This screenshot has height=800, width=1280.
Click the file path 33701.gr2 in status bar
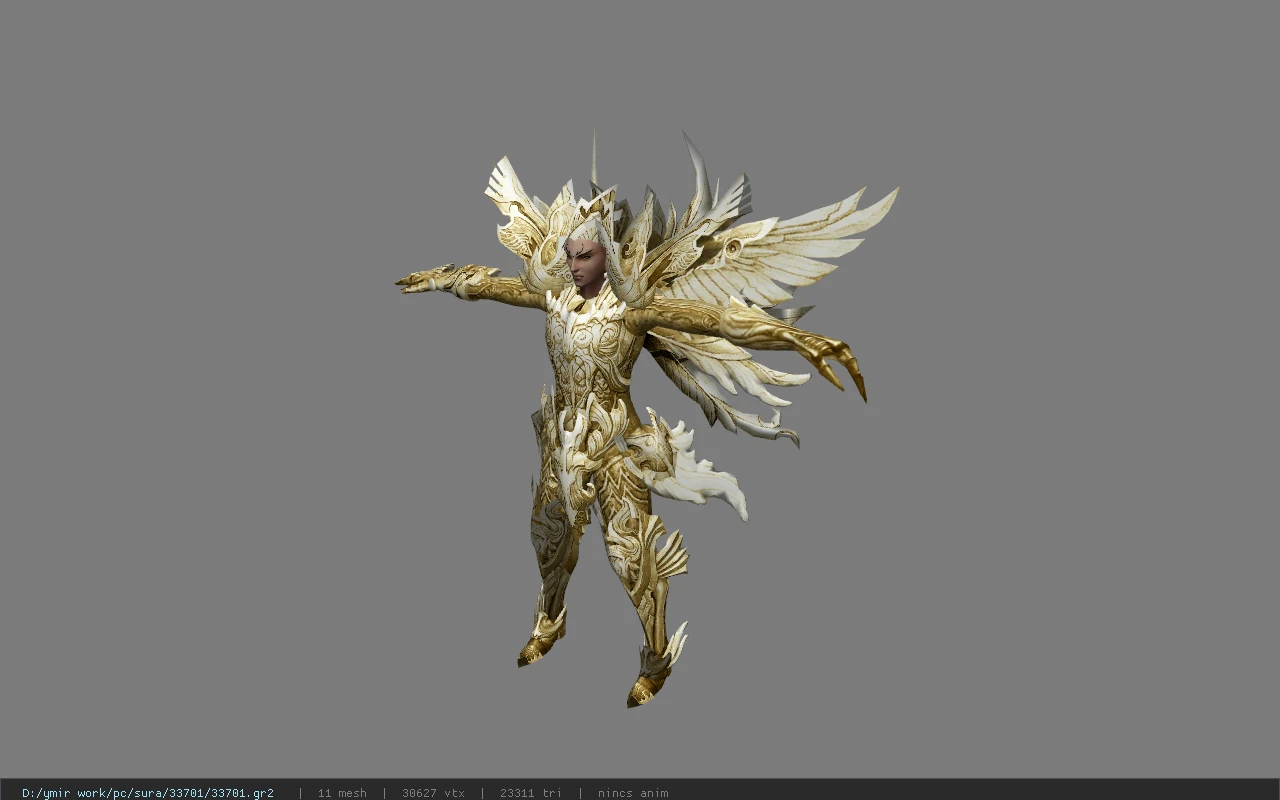(x=148, y=793)
